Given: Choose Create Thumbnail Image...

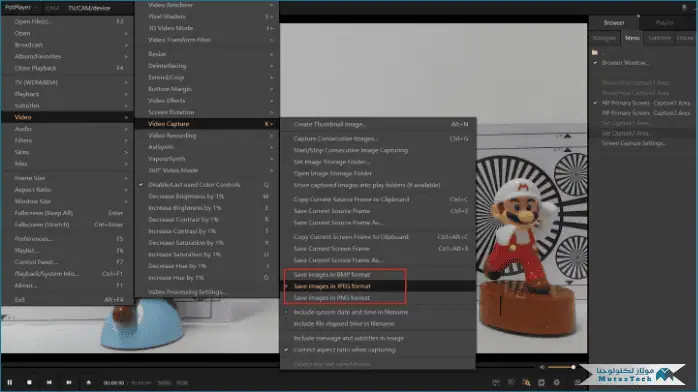Looking at the screenshot, I should coord(378,124).
